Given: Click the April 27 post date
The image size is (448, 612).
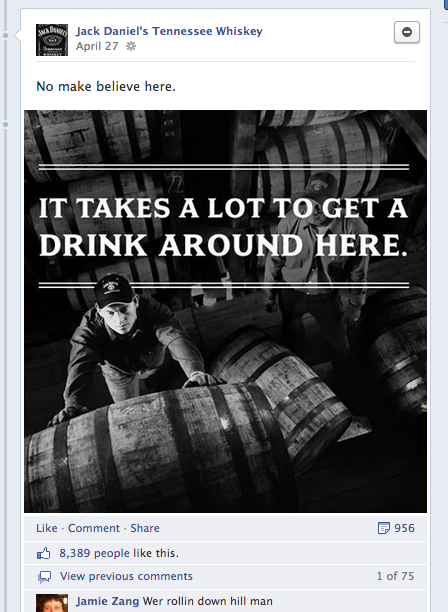Looking at the screenshot, I should click(x=97, y=46).
